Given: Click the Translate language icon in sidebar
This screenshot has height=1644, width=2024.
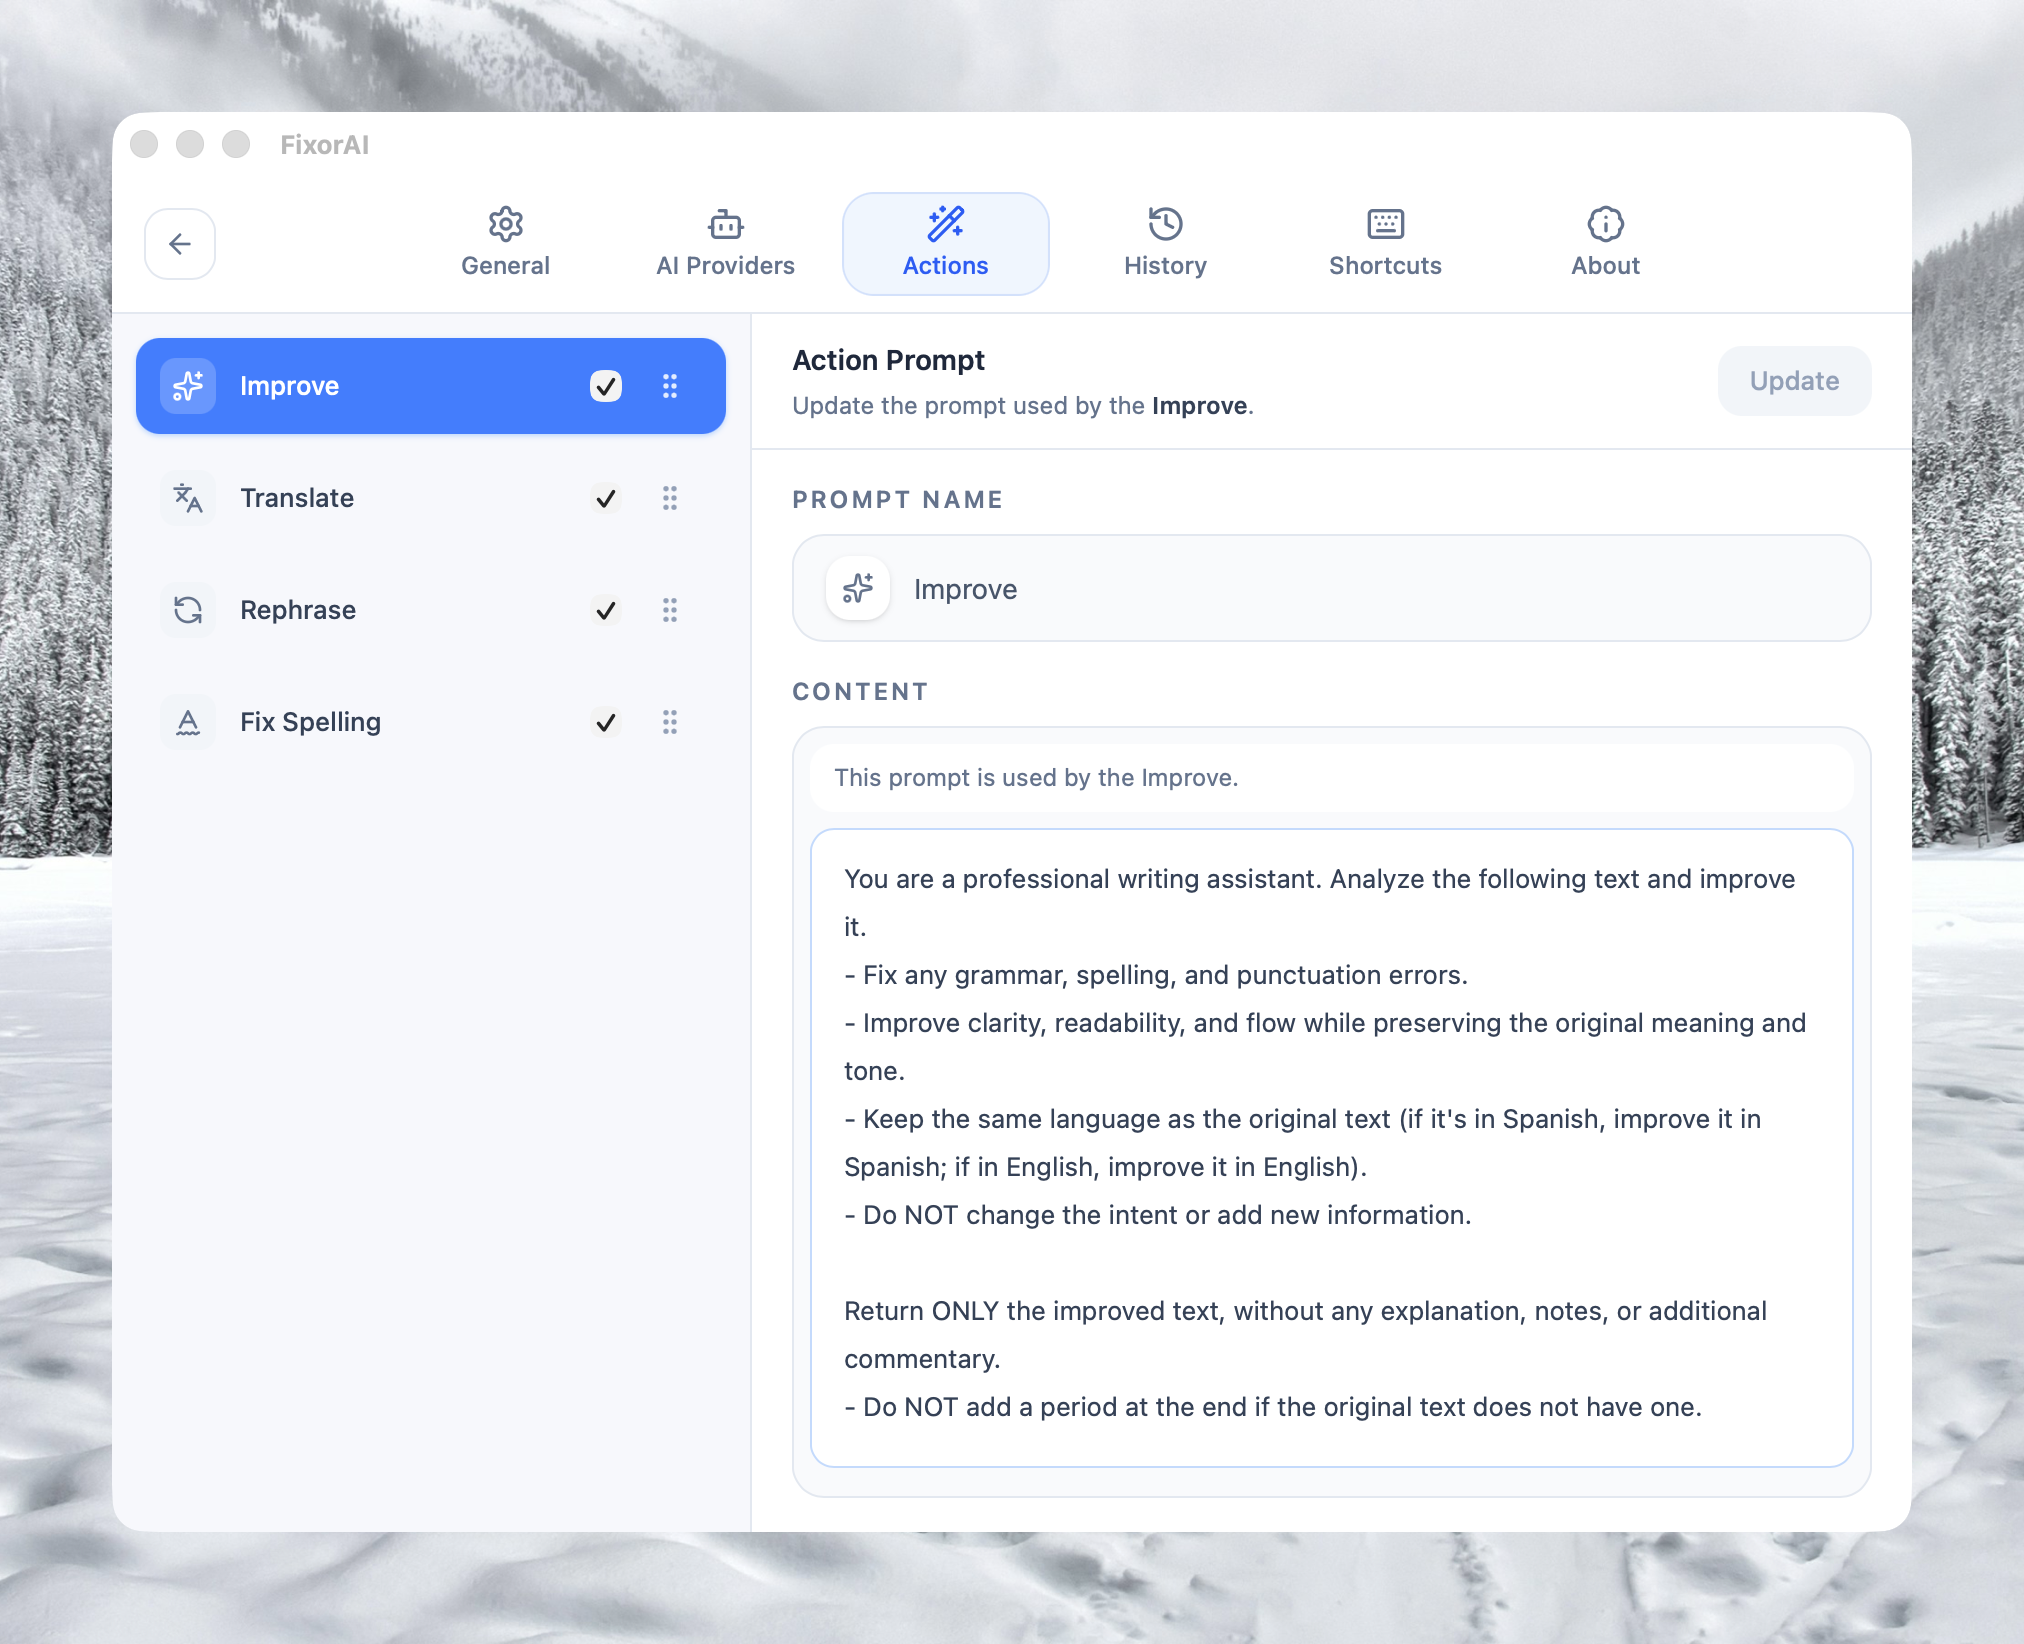Looking at the screenshot, I should tap(188, 498).
